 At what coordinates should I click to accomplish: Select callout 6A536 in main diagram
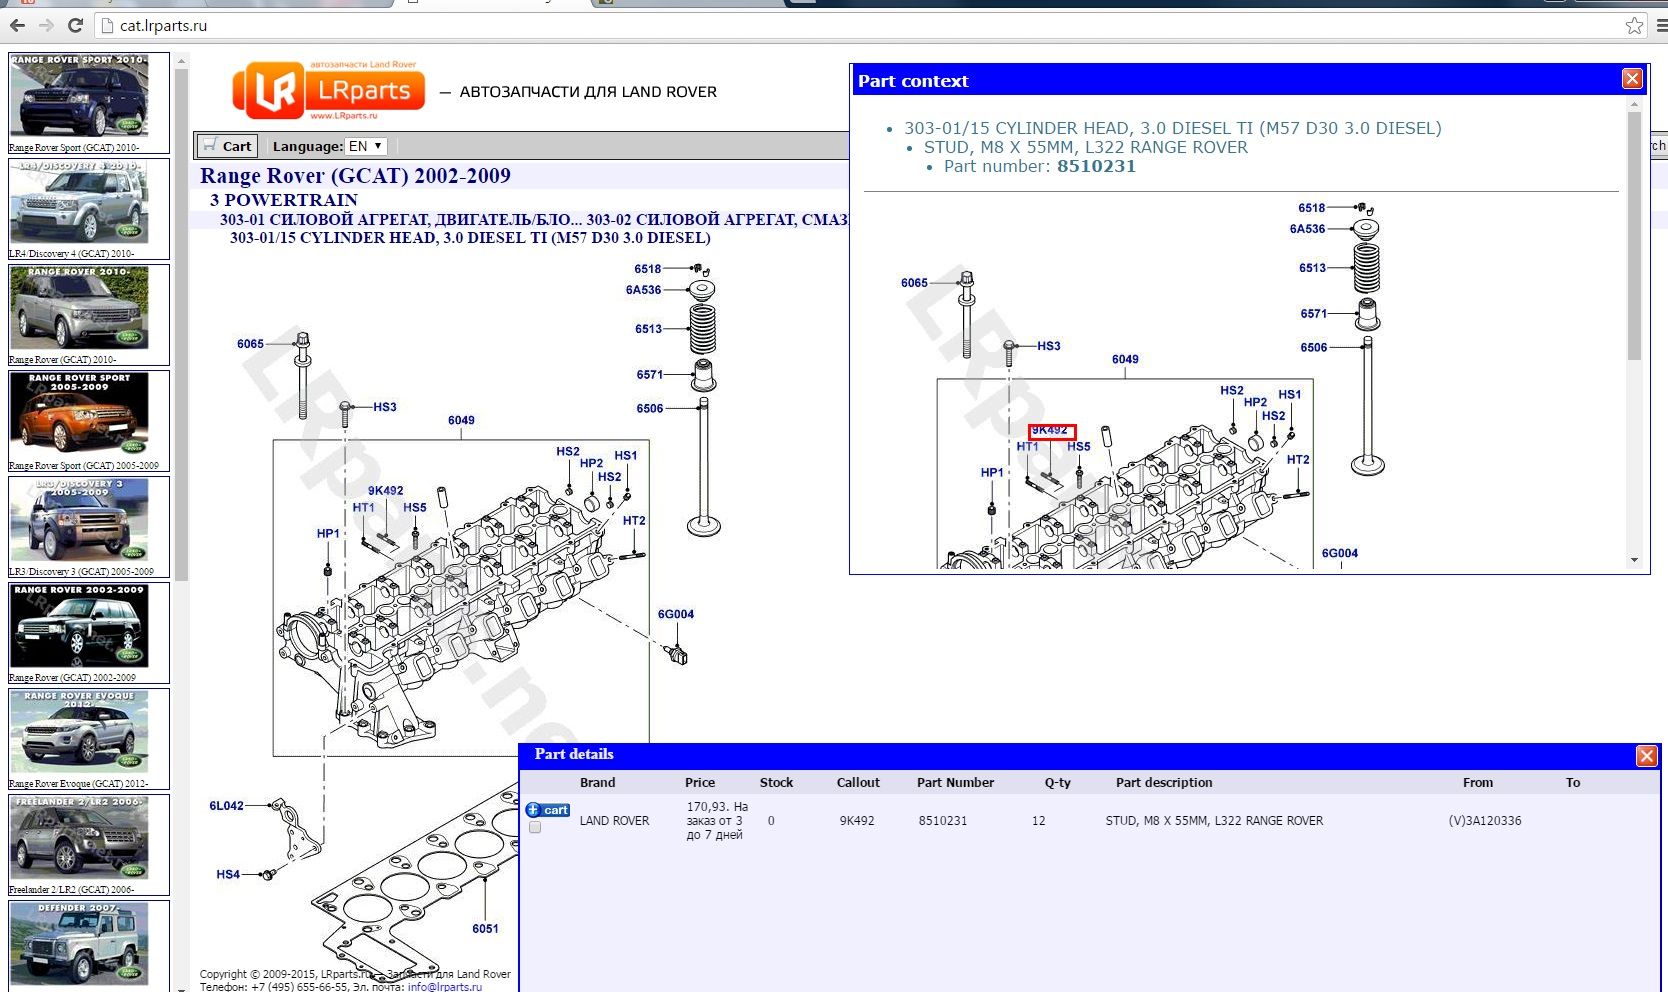(643, 289)
